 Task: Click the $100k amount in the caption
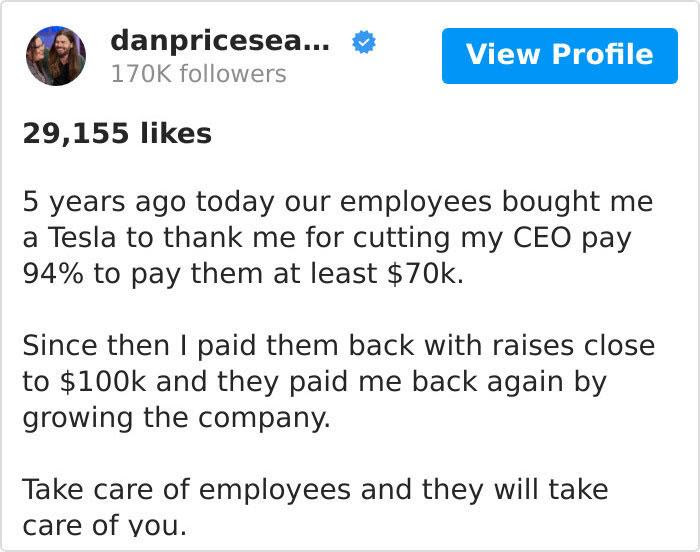click(103, 382)
